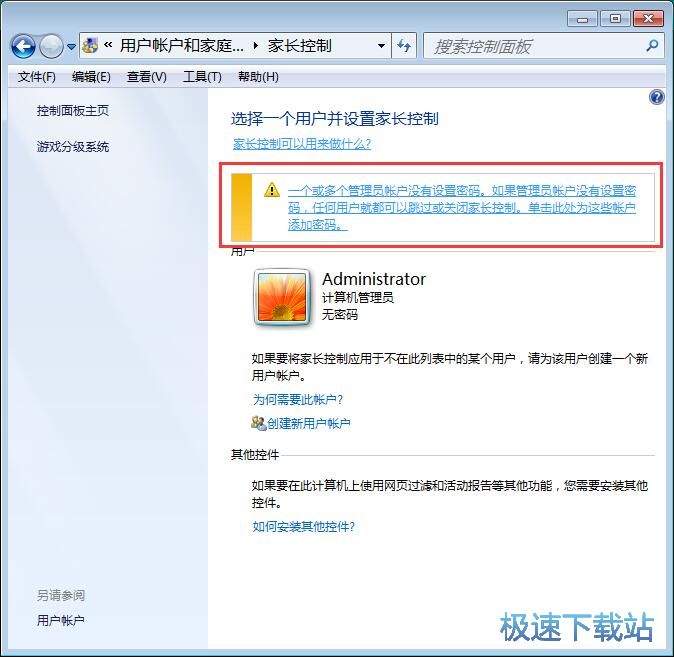Click the 其他控件 section label
Viewport: 674px width, 657px height.
point(254,454)
